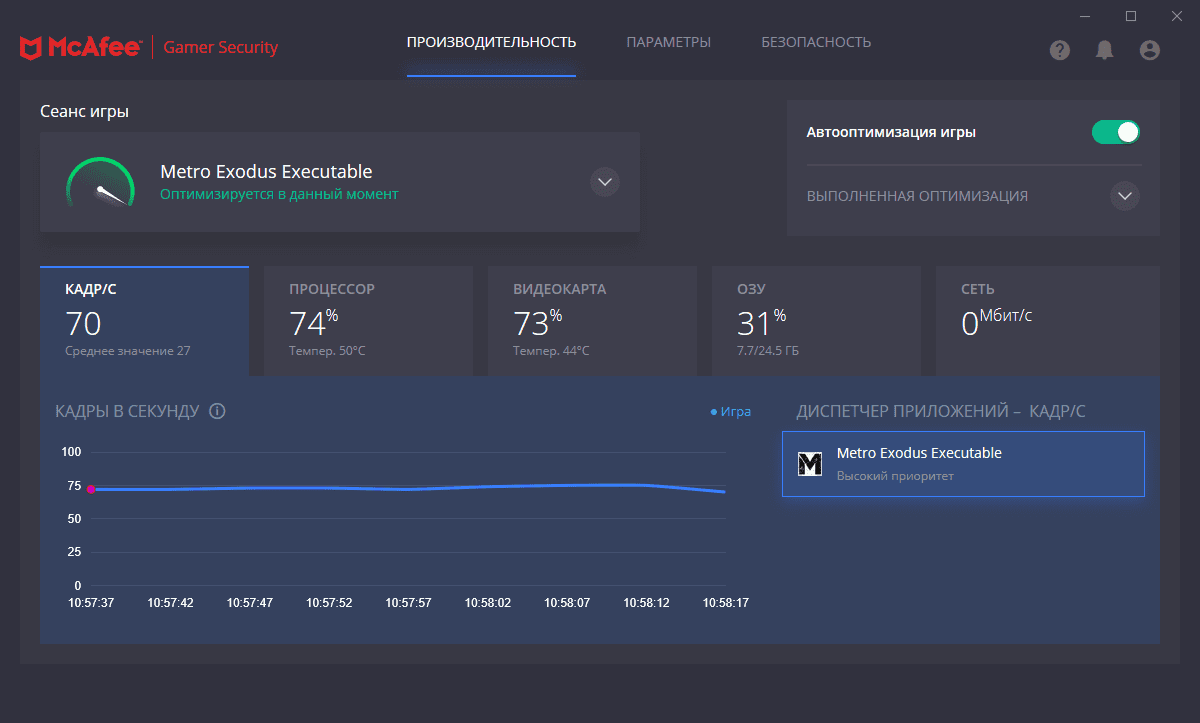1200x723 pixels.
Task: Select the ВИДЕОКАРТА metric card
Action: coord(592,321)
